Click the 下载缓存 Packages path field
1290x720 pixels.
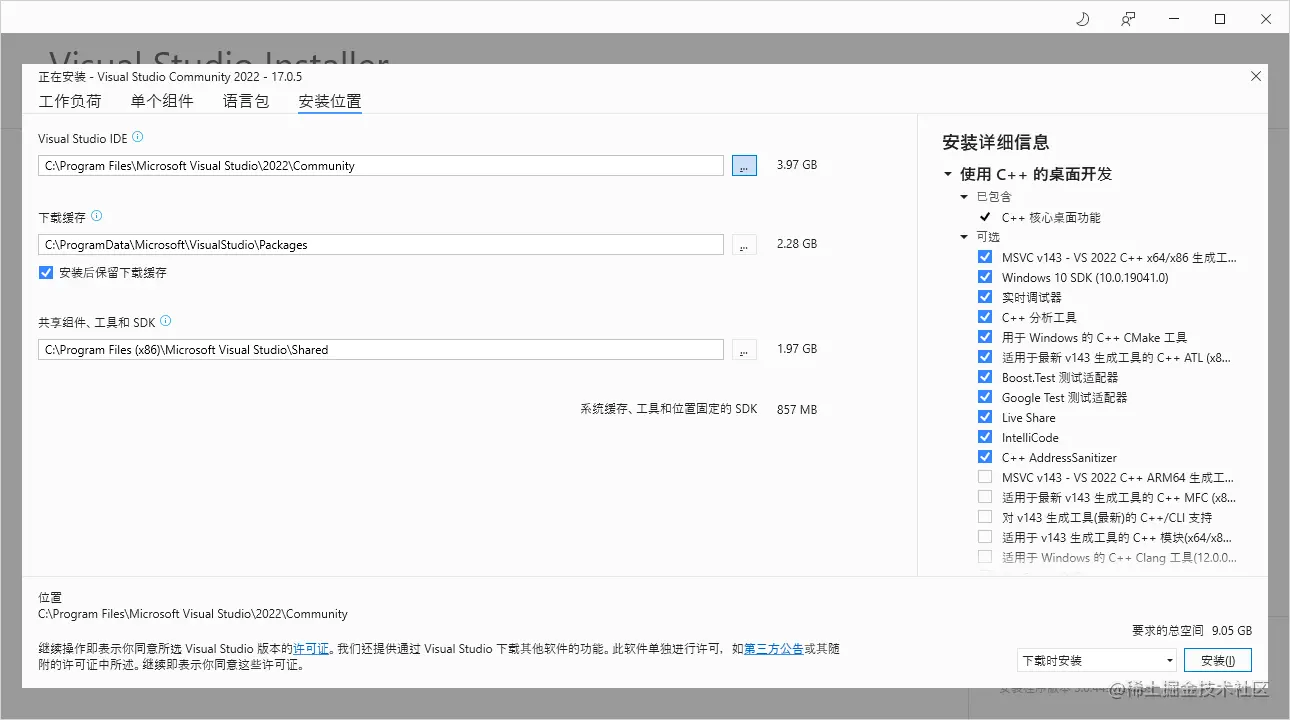[381, 244]
